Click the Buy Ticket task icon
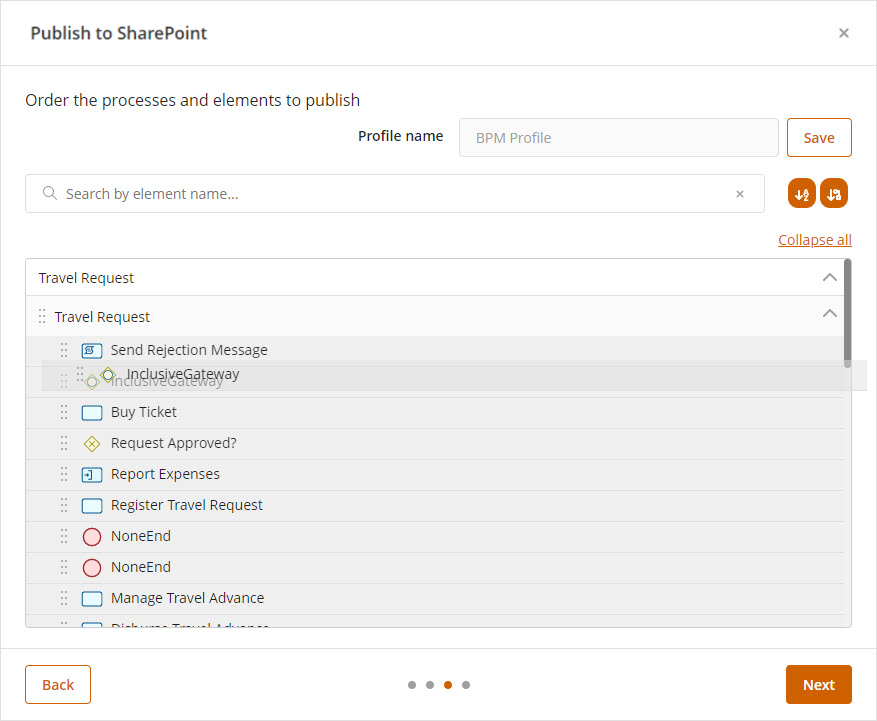Viewport: 877px width, 721px height. (x=92, y=412)
